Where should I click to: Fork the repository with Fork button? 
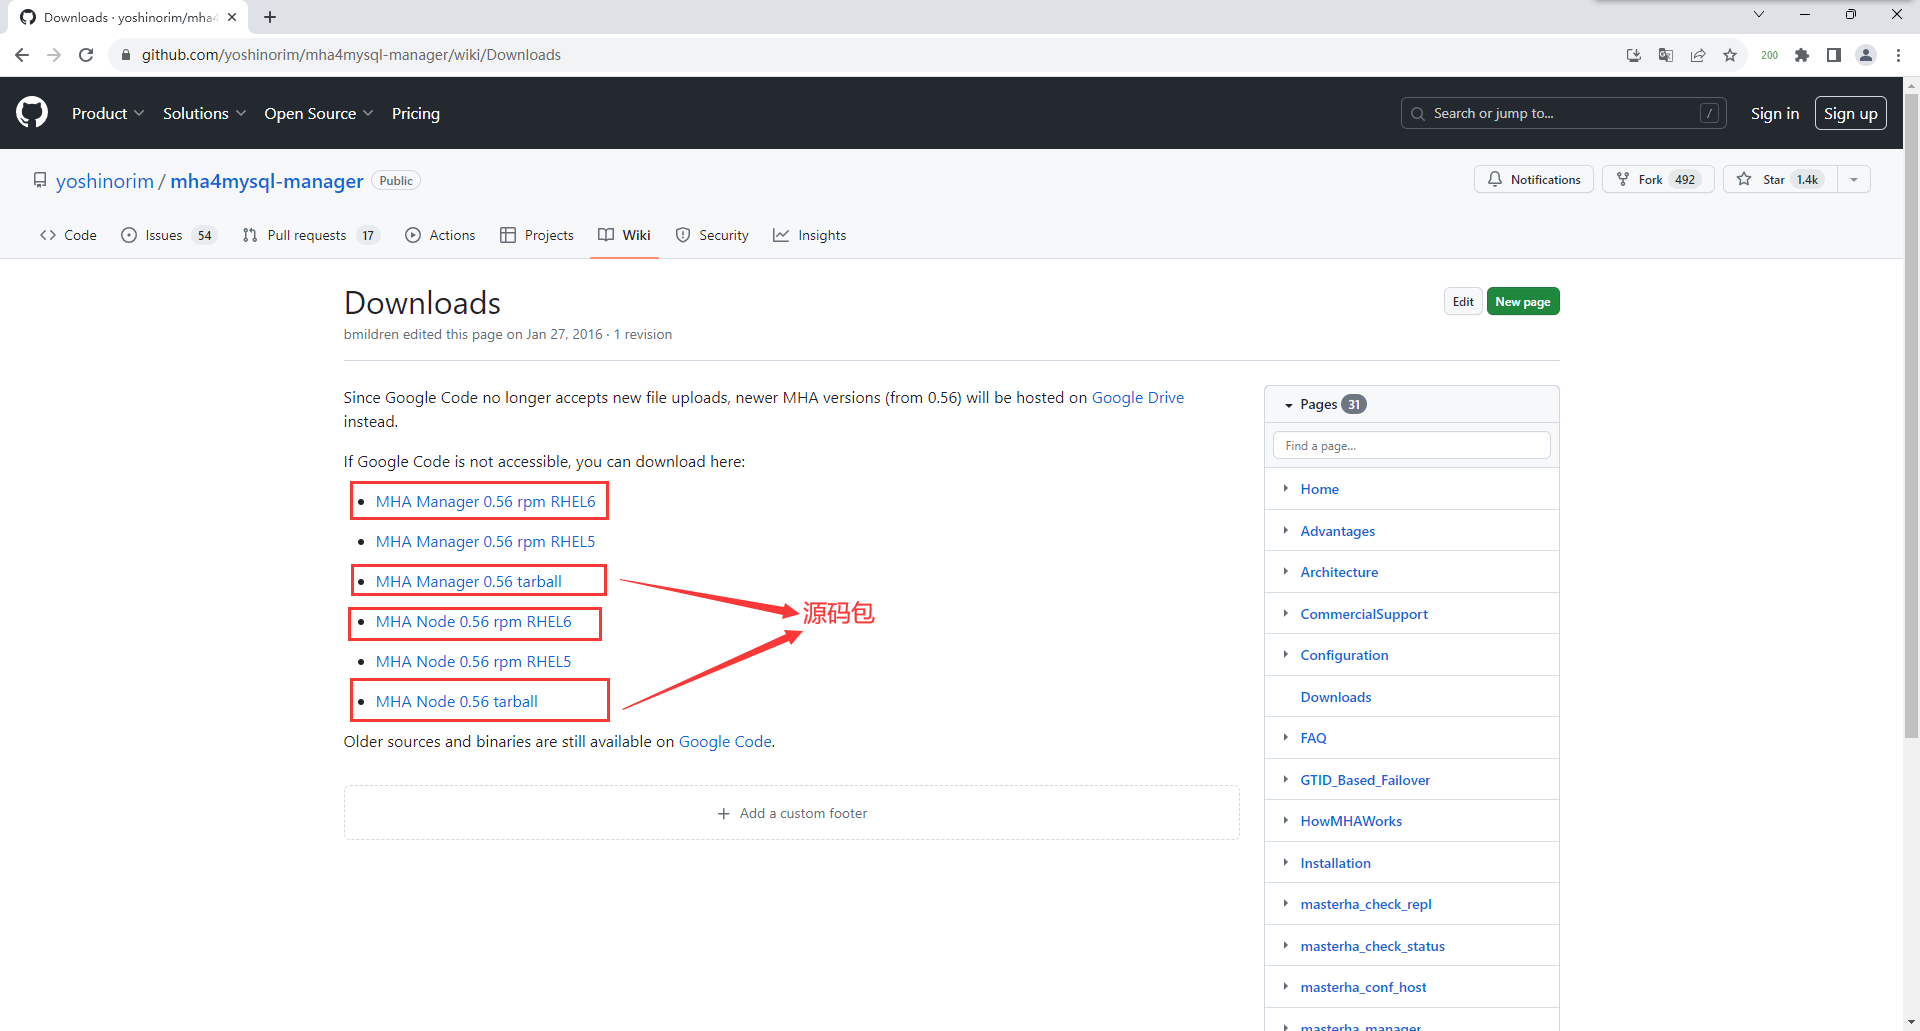tap(1658, 179)
